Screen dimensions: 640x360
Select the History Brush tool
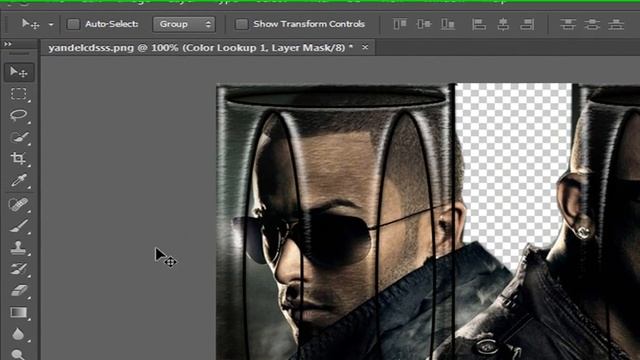pyautogui.click(x=19, y=269)
